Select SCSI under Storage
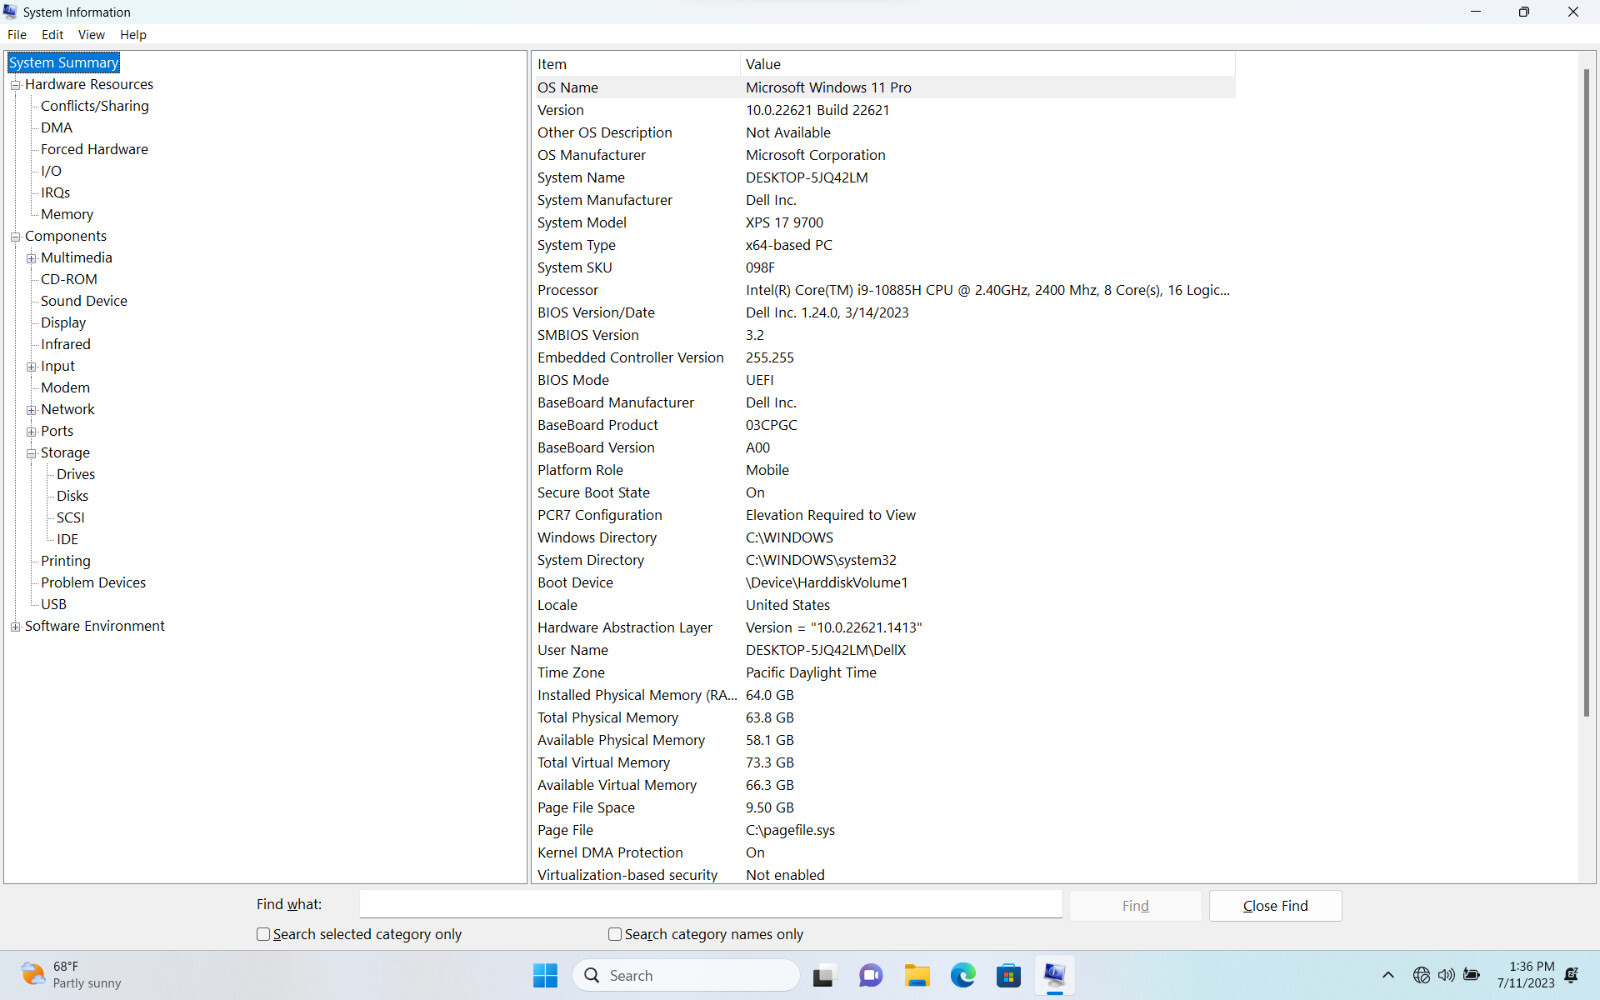The width and height of the screenshot is (1600, 1000). (x=71, y=518)
